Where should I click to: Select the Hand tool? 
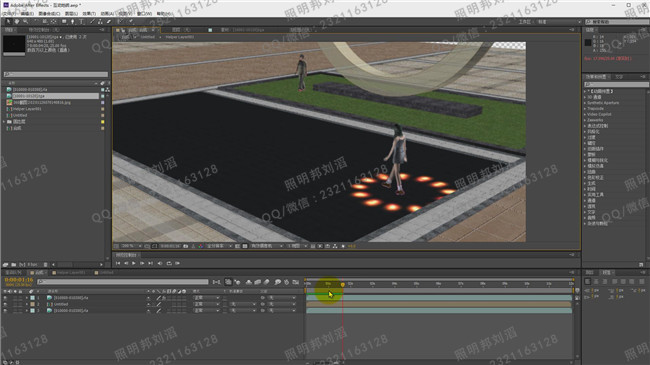17,22
